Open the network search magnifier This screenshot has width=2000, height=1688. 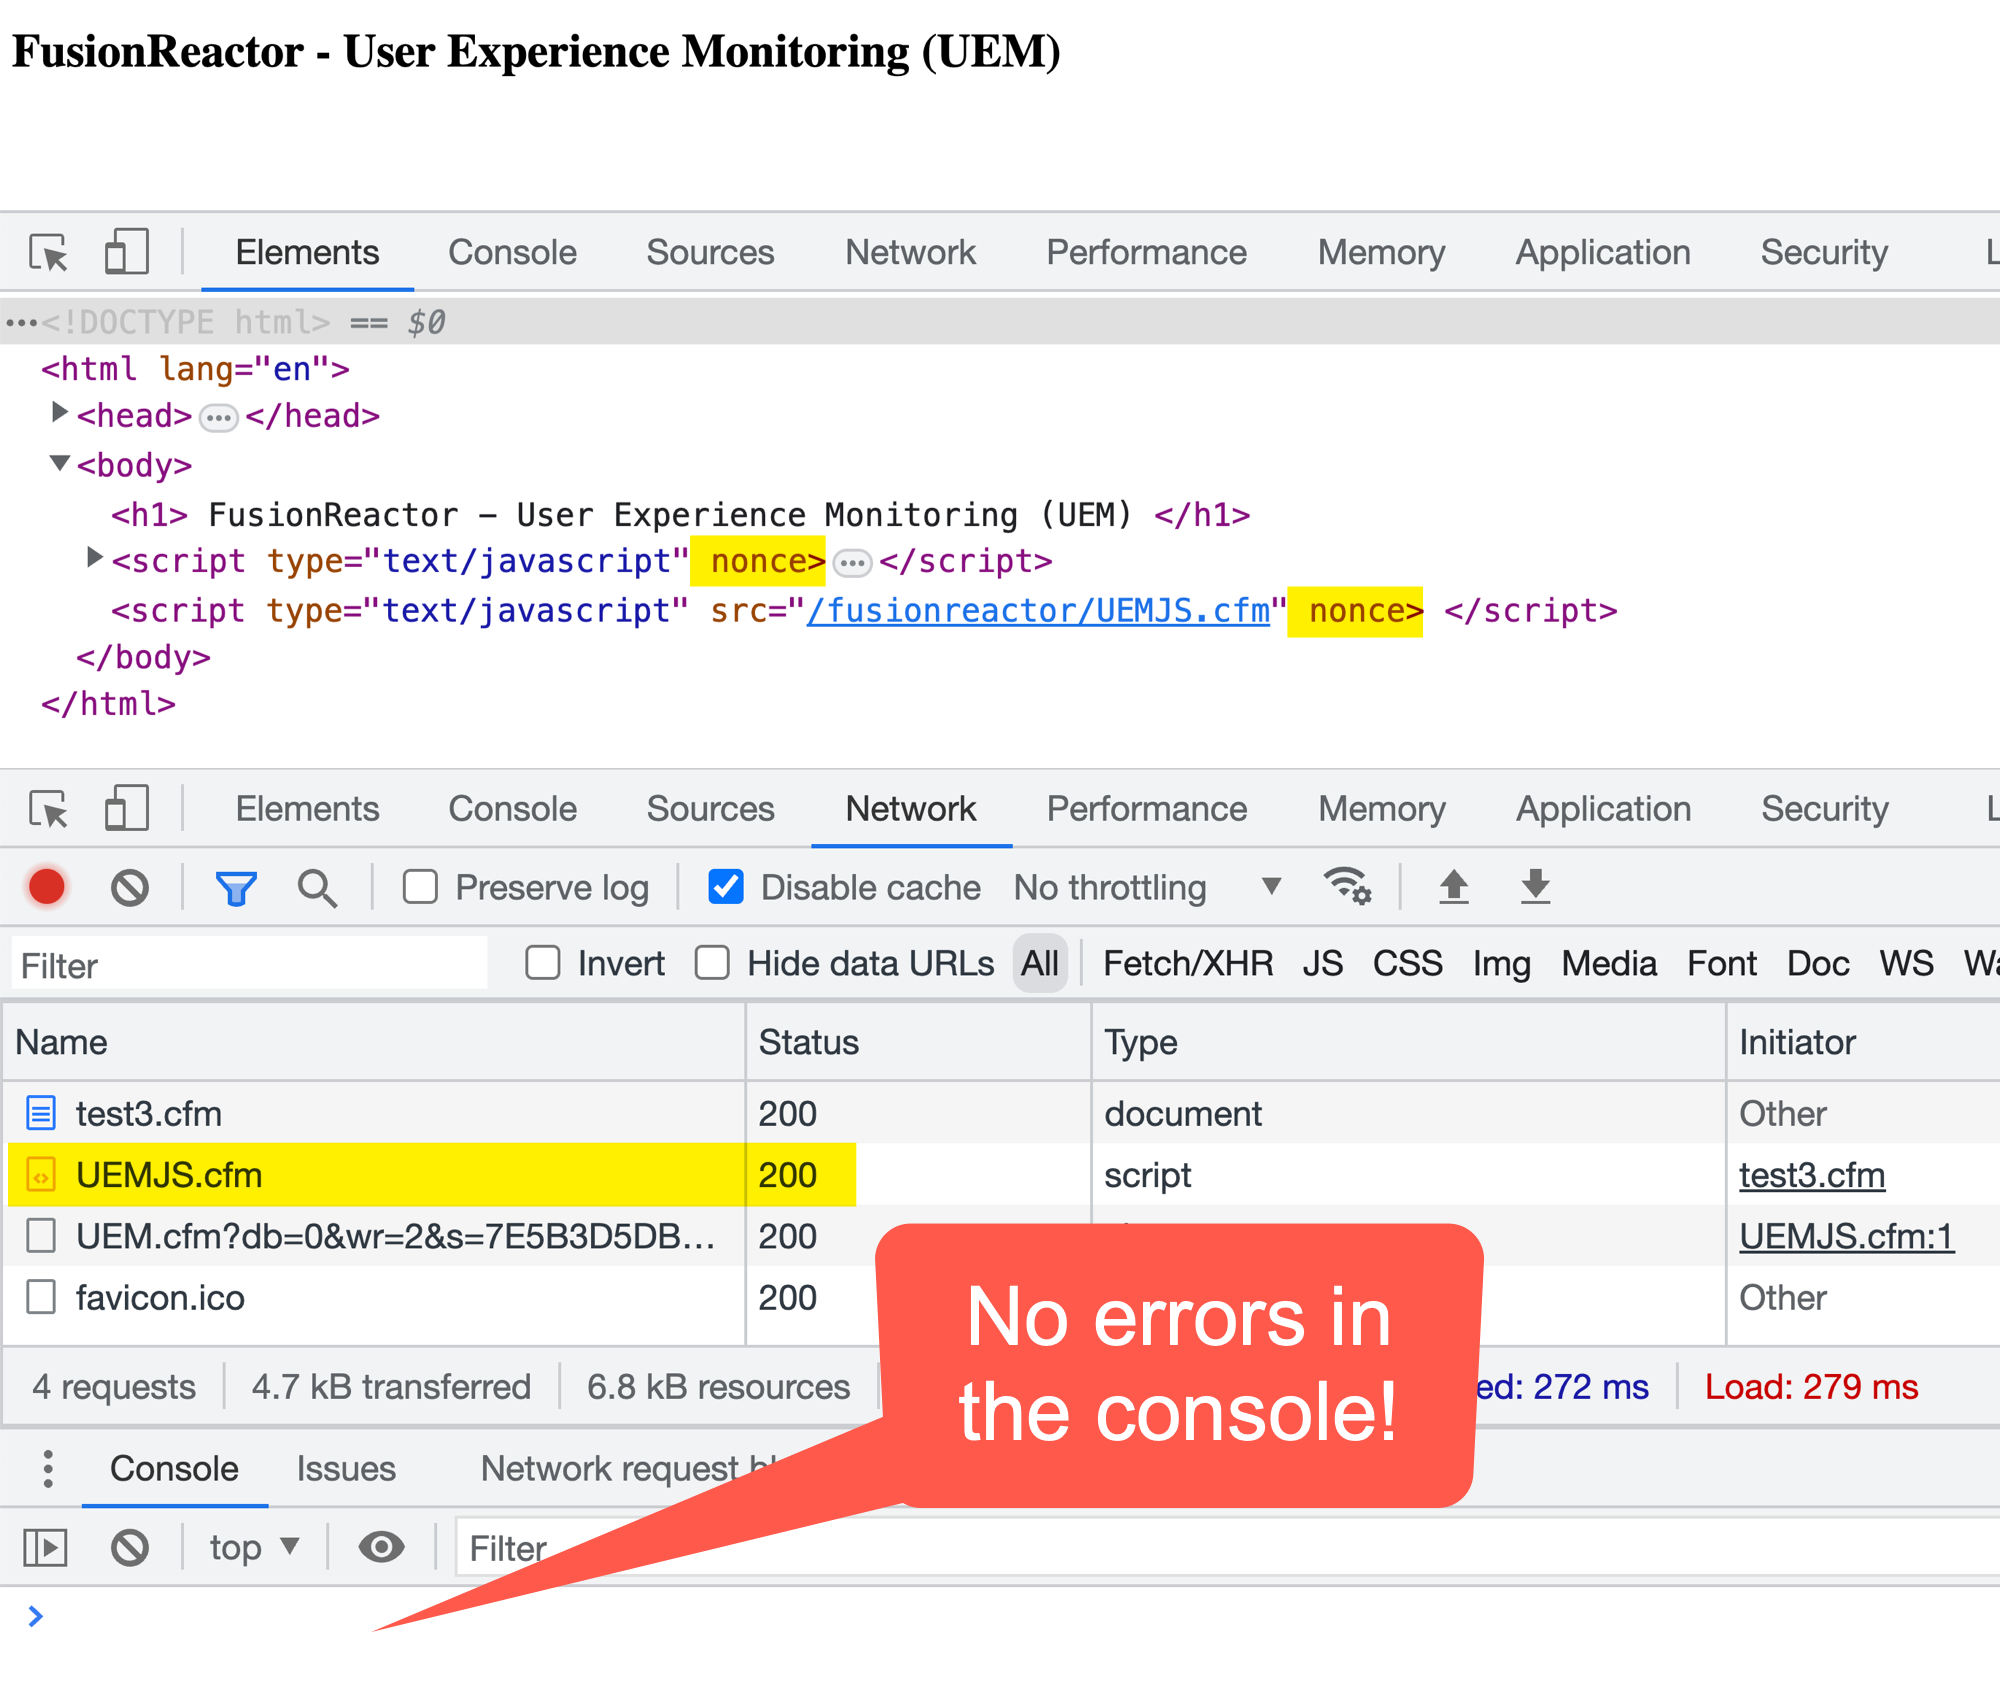tap(317, 888)
